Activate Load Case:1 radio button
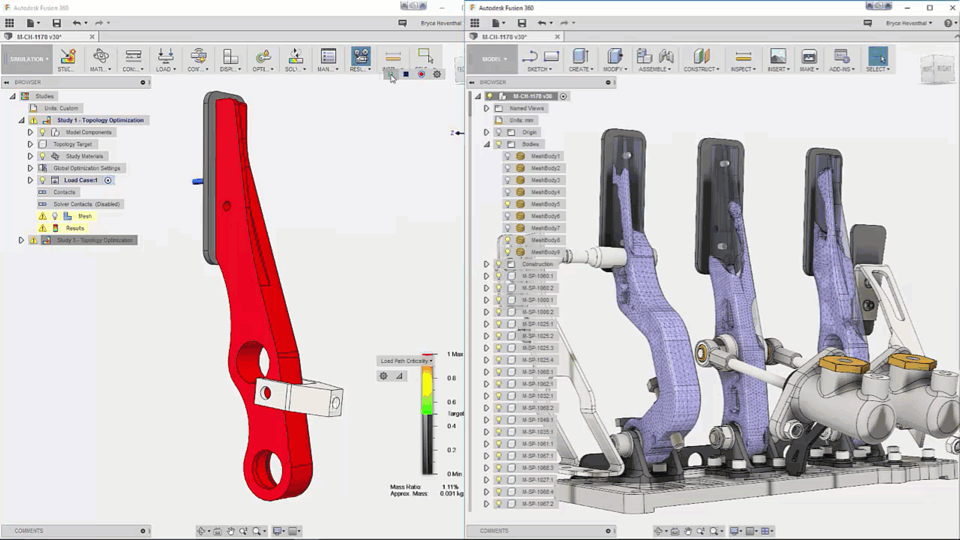This screenshot has width=960, height=540. point(108,180)
